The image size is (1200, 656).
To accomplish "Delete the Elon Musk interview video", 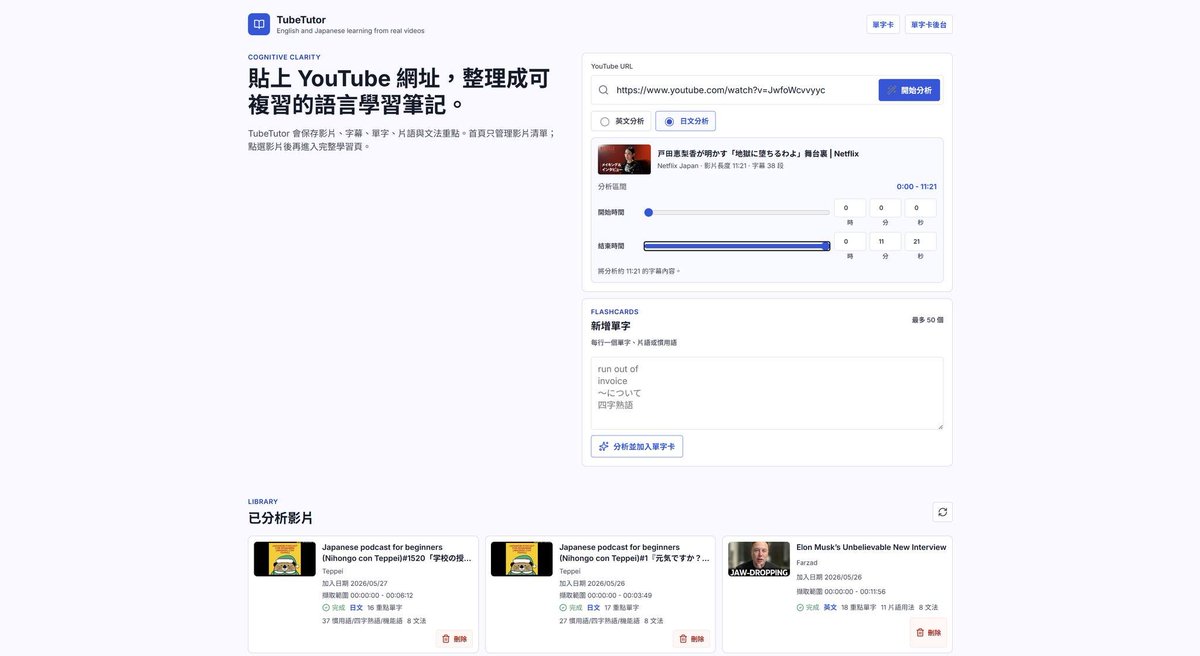I will pyautogui.click(x=928, y=632).
